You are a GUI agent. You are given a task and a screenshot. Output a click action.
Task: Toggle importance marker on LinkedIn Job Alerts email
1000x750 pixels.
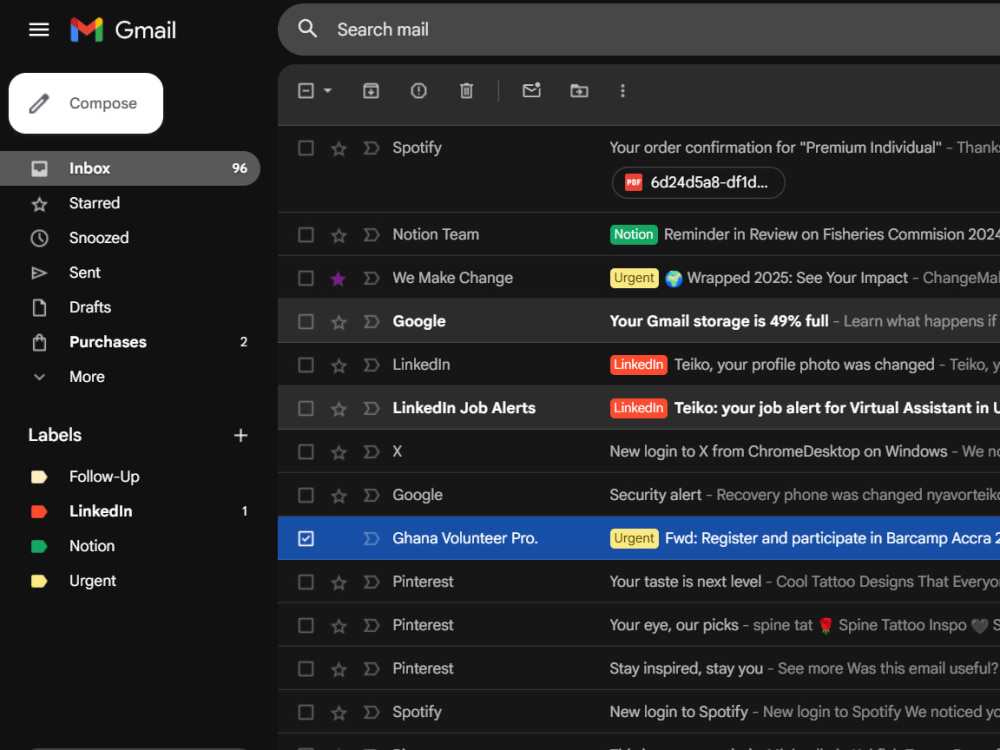371,408
